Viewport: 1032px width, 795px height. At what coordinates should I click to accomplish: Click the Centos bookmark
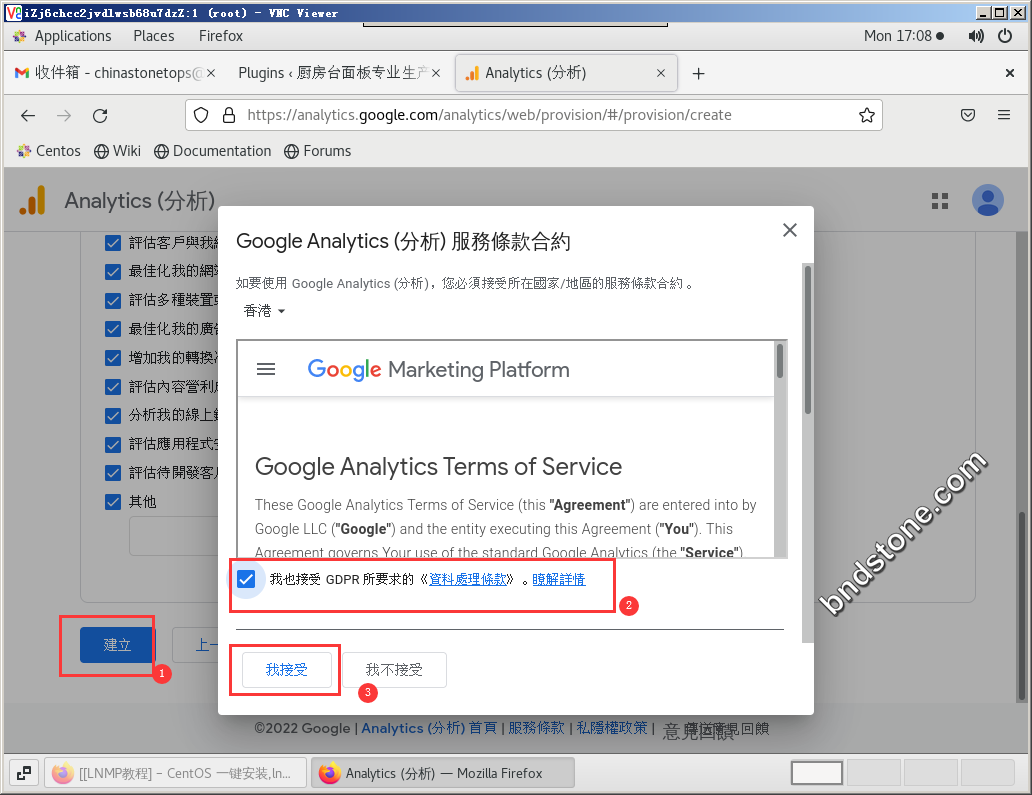[49, 151]
